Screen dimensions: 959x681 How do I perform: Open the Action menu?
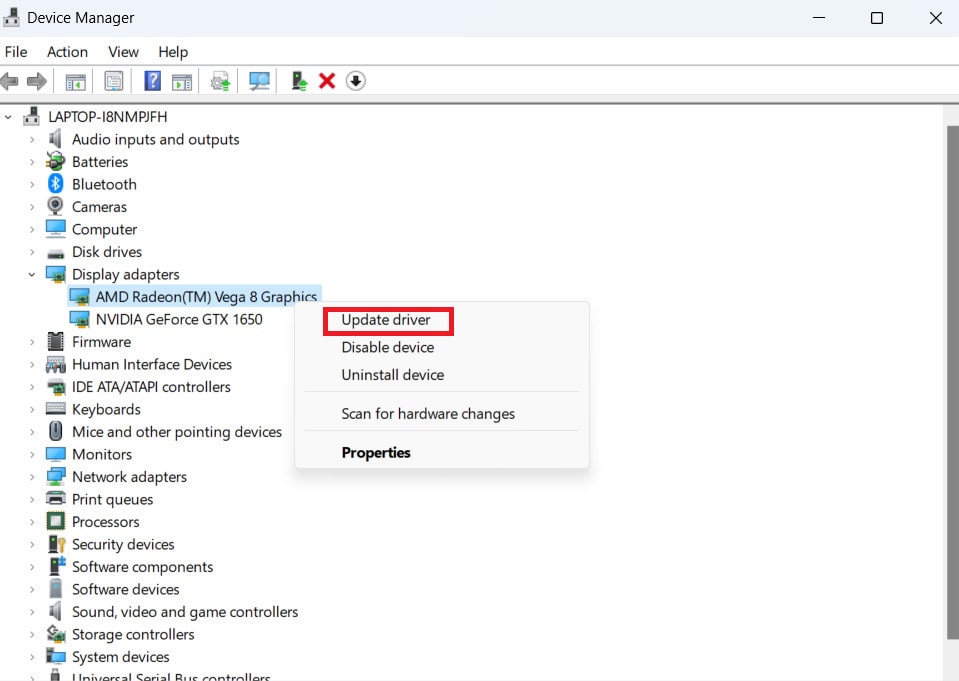click(x=67, y=52)
